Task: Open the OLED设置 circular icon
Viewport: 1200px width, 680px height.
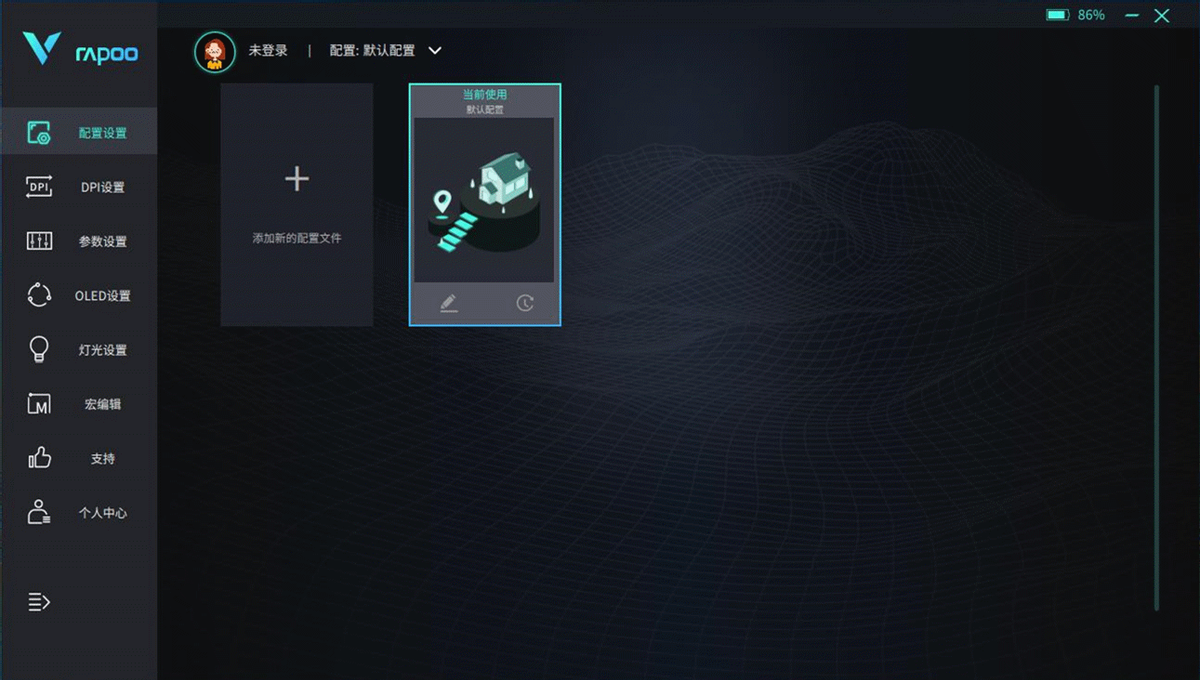Action: pyautogui.click(x=39, y=295)
